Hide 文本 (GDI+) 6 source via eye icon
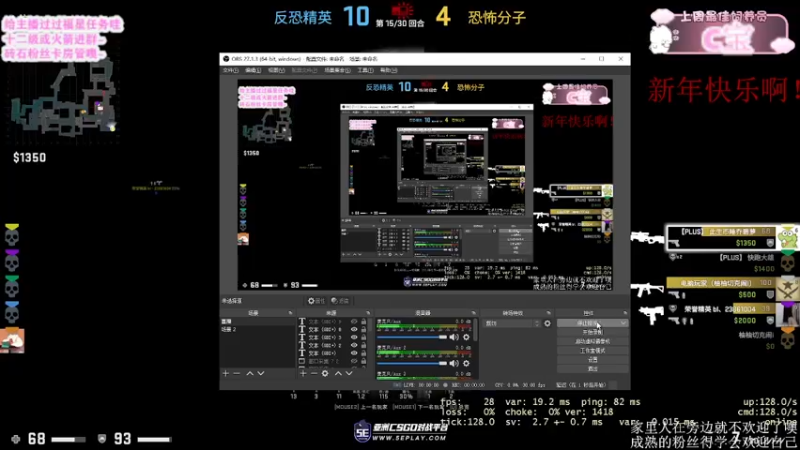This screenshot has height=450, width=800. 354,330
